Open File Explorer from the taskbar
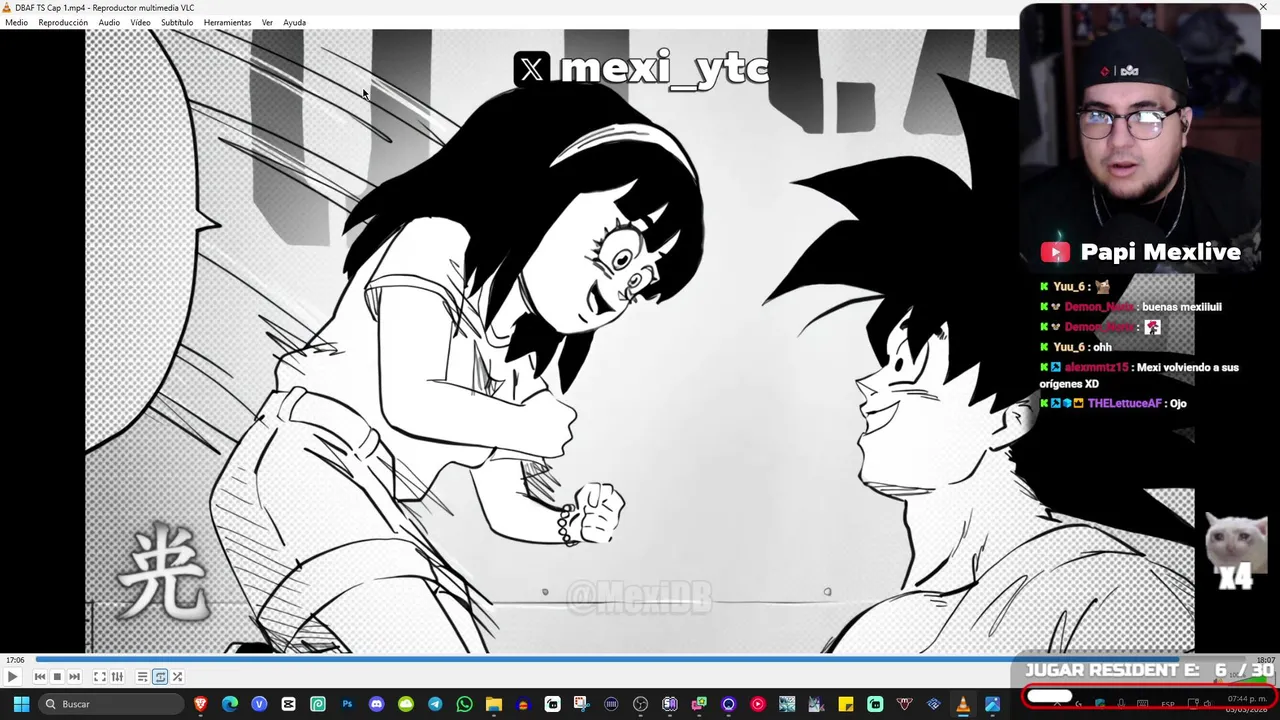 pos(493,704)
